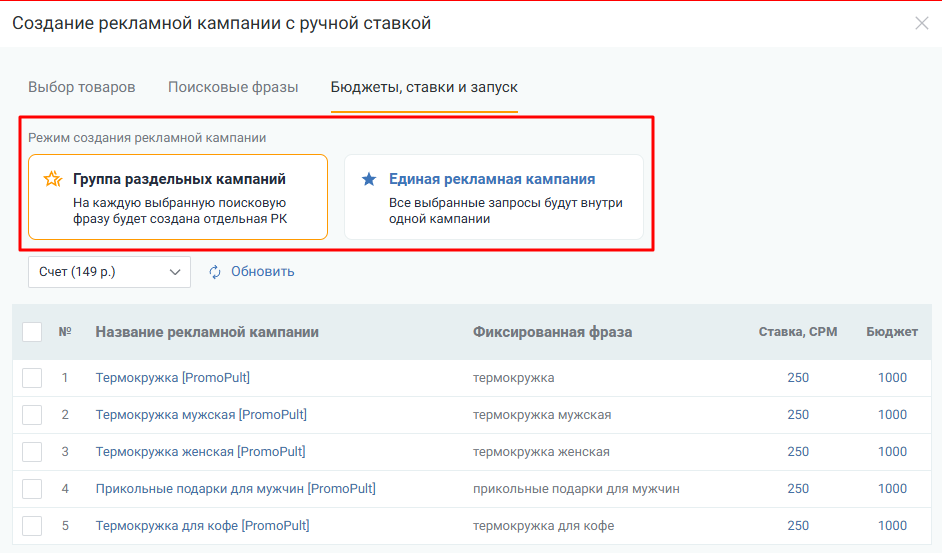The width and height of the screenshot is (942, 553).
Task: Open campaign Термокружка мужская [PromoPult]
Action: [x=201, y=415]
